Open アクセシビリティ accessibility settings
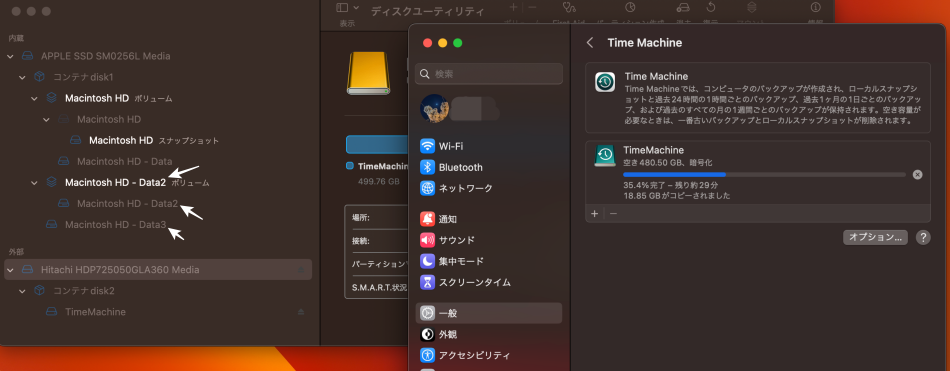The width and height of the screenshot is (950, 371). 489,355
